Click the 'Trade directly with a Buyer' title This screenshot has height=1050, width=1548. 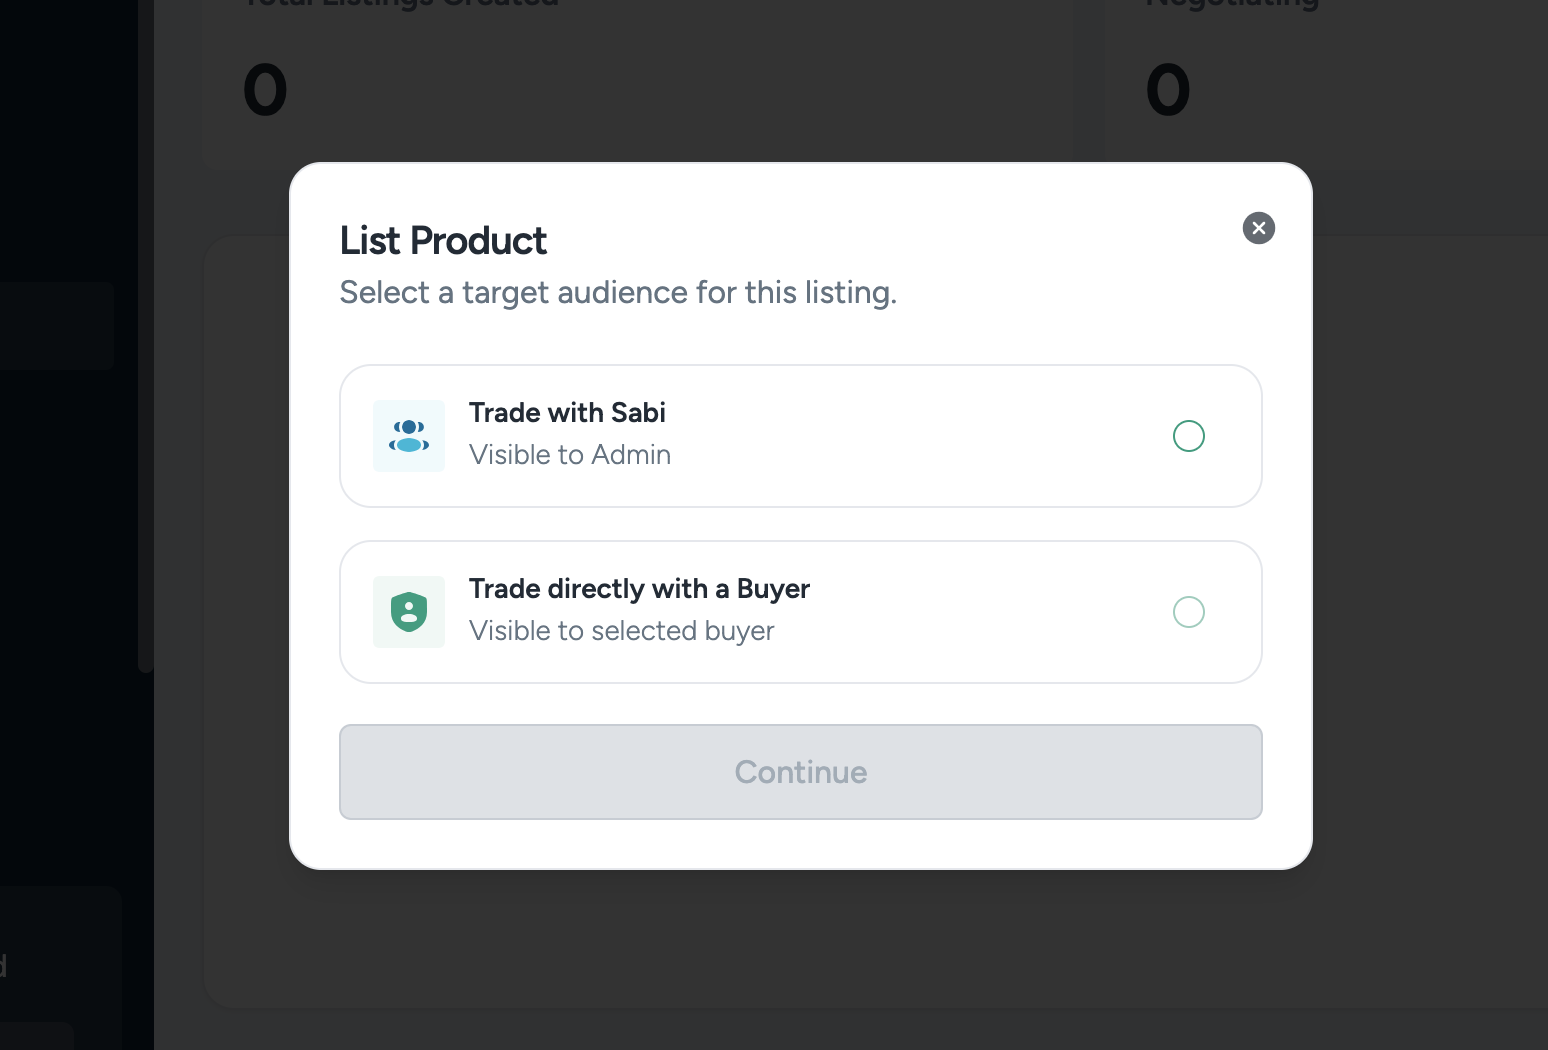pos(639,589)
